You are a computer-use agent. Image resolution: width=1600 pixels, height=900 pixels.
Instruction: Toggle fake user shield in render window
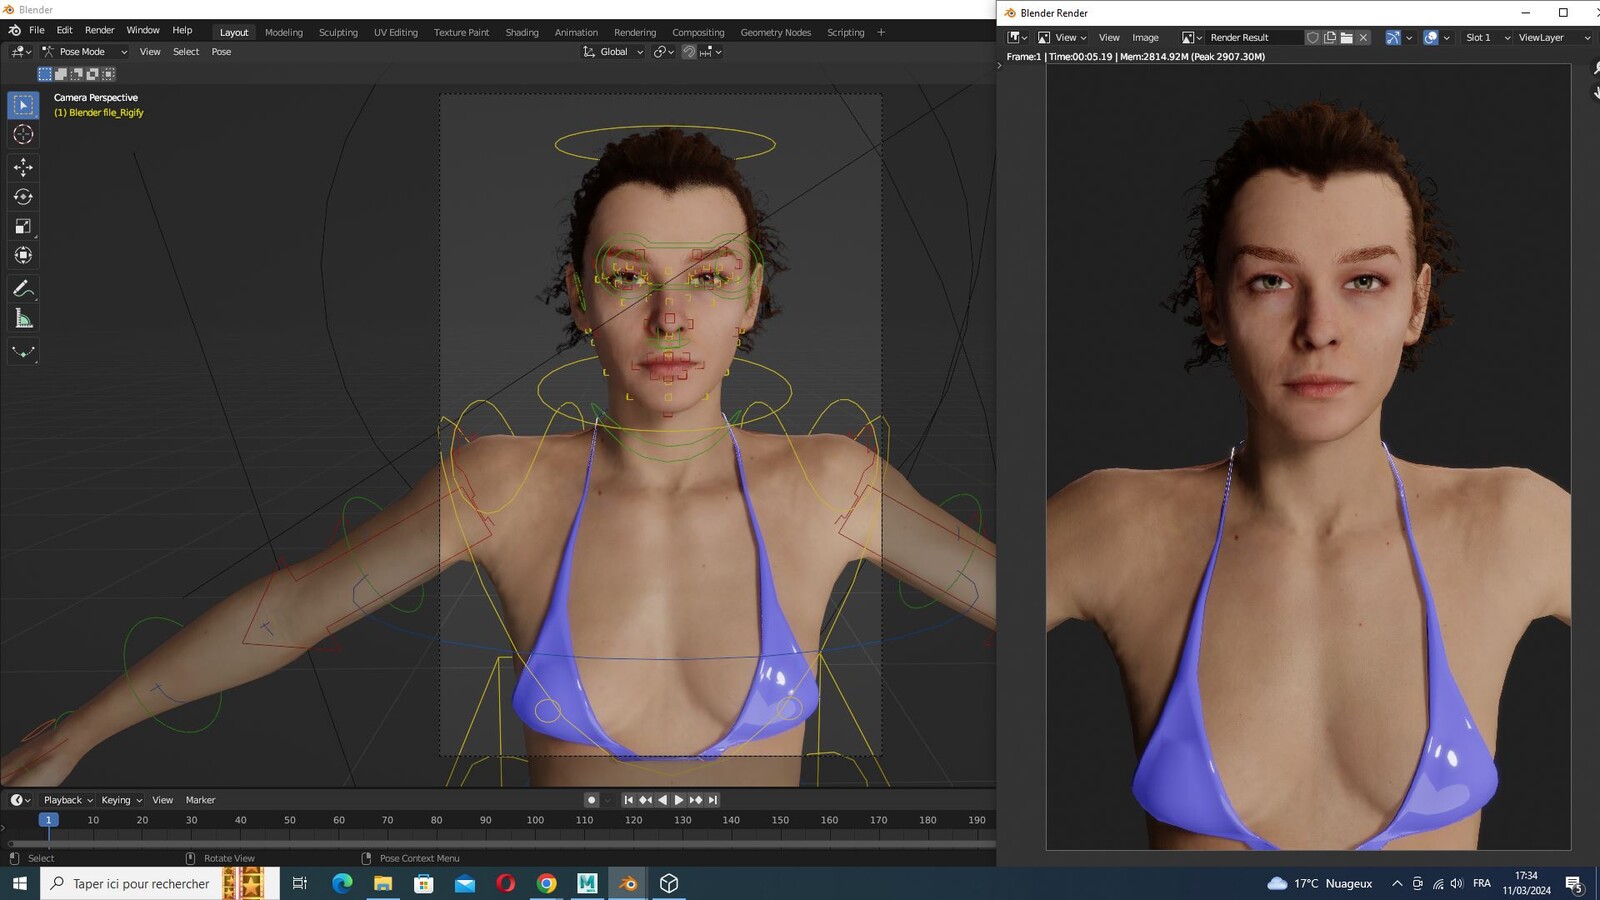click(x=1313, y=38)
